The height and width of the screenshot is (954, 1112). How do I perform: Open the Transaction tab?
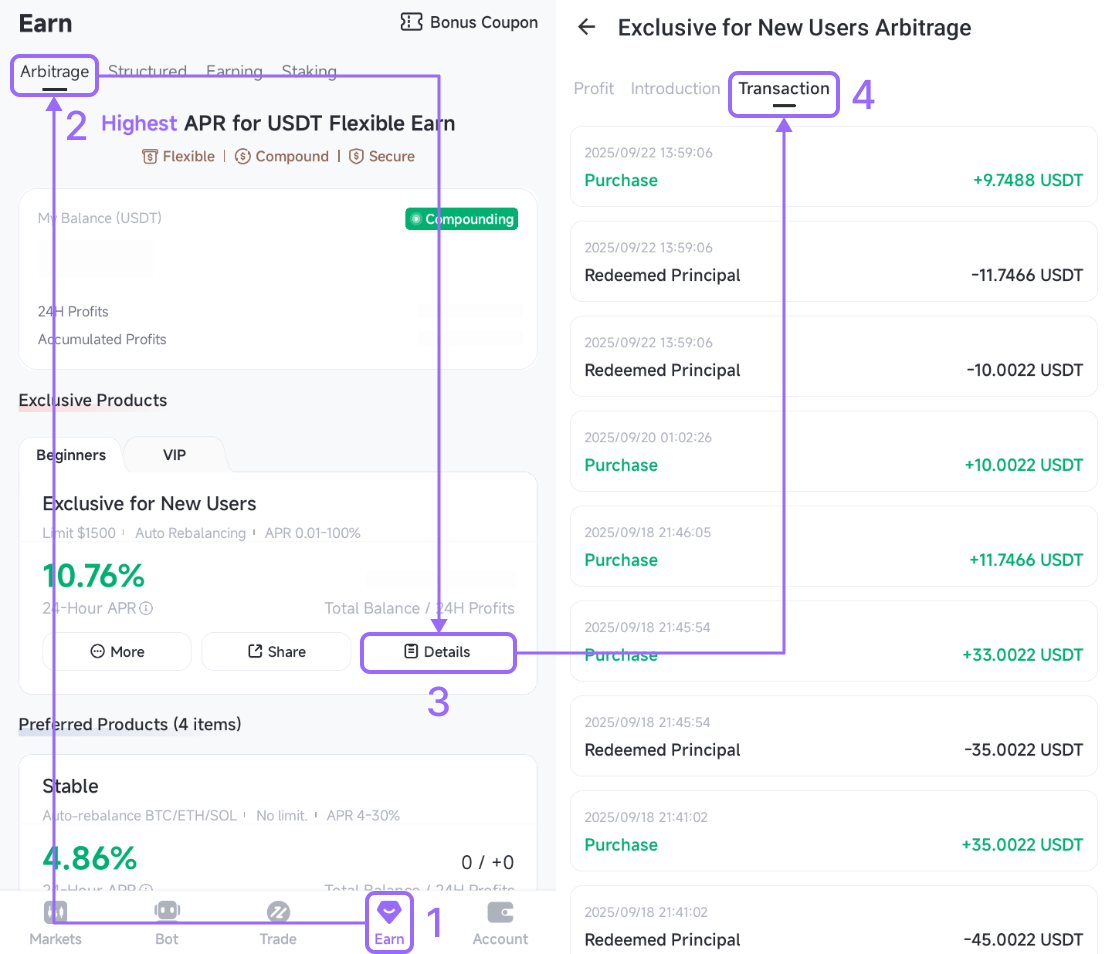(x=784, y=89)
